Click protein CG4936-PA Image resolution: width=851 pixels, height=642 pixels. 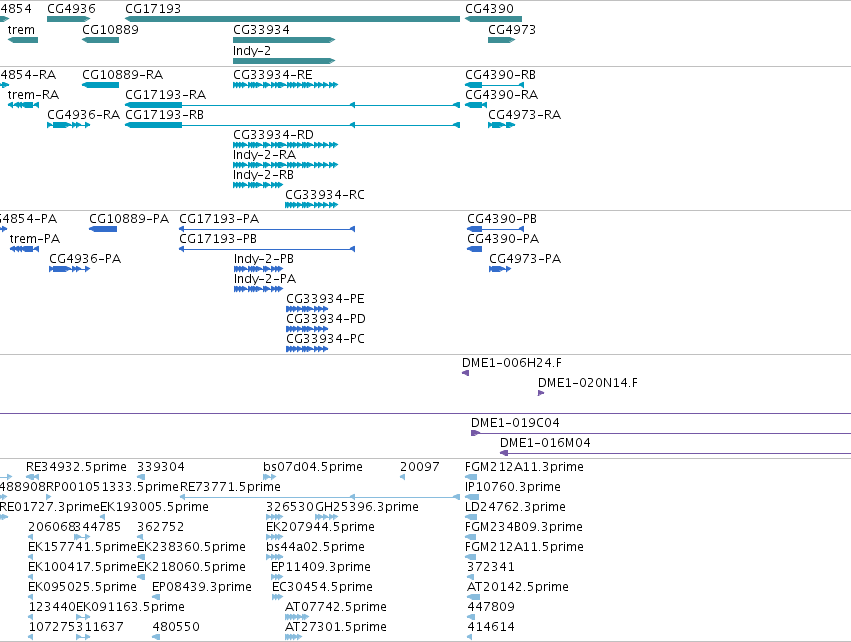pos(69,269)
